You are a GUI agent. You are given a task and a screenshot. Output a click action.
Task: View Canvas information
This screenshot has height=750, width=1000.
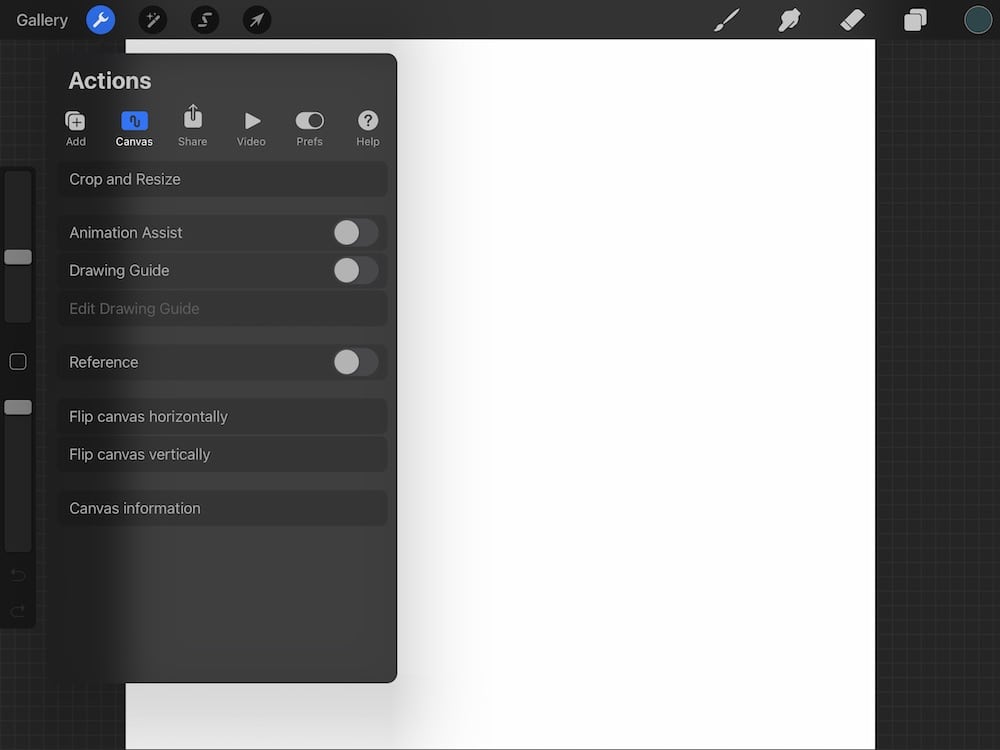coord(222,508)
